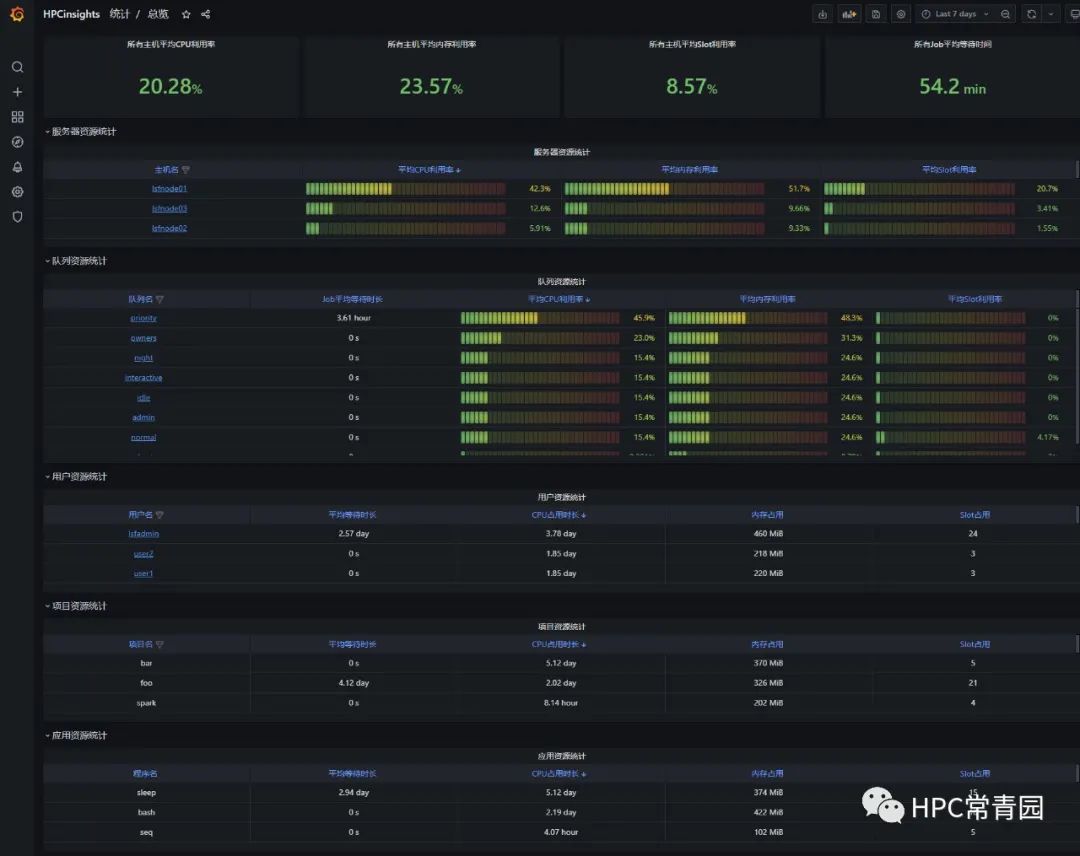Screen dimensions: 1080x856
Task: Open dashboard settings cog in top toolbar
Action: (x=901, y=14)
